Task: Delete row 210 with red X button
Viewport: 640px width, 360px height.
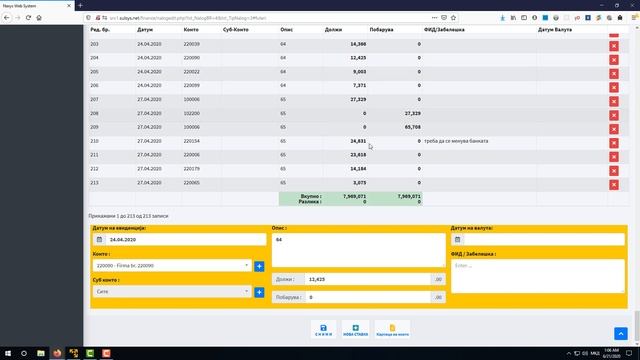Action: click(613, 143)
